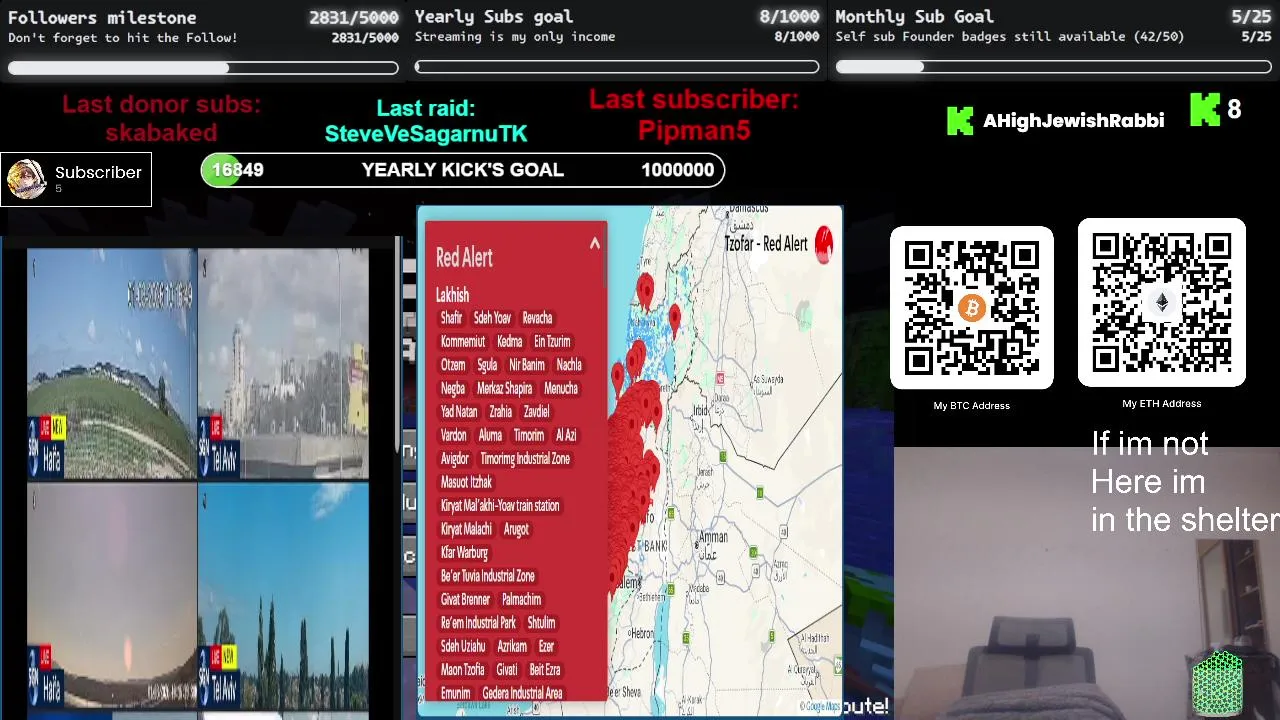Click the My BTC Address label
The width and height of the screenshot is (1280, 720).
(972, 405)
